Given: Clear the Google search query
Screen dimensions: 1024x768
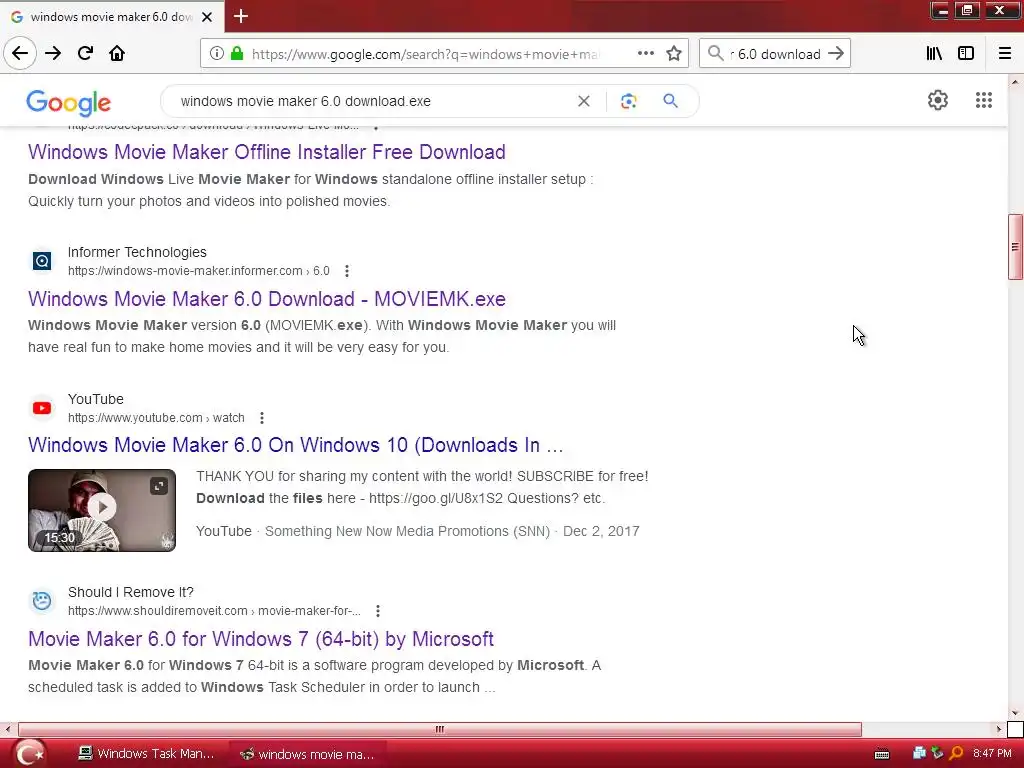Looking at the screenshot, I should coord(584,101).
